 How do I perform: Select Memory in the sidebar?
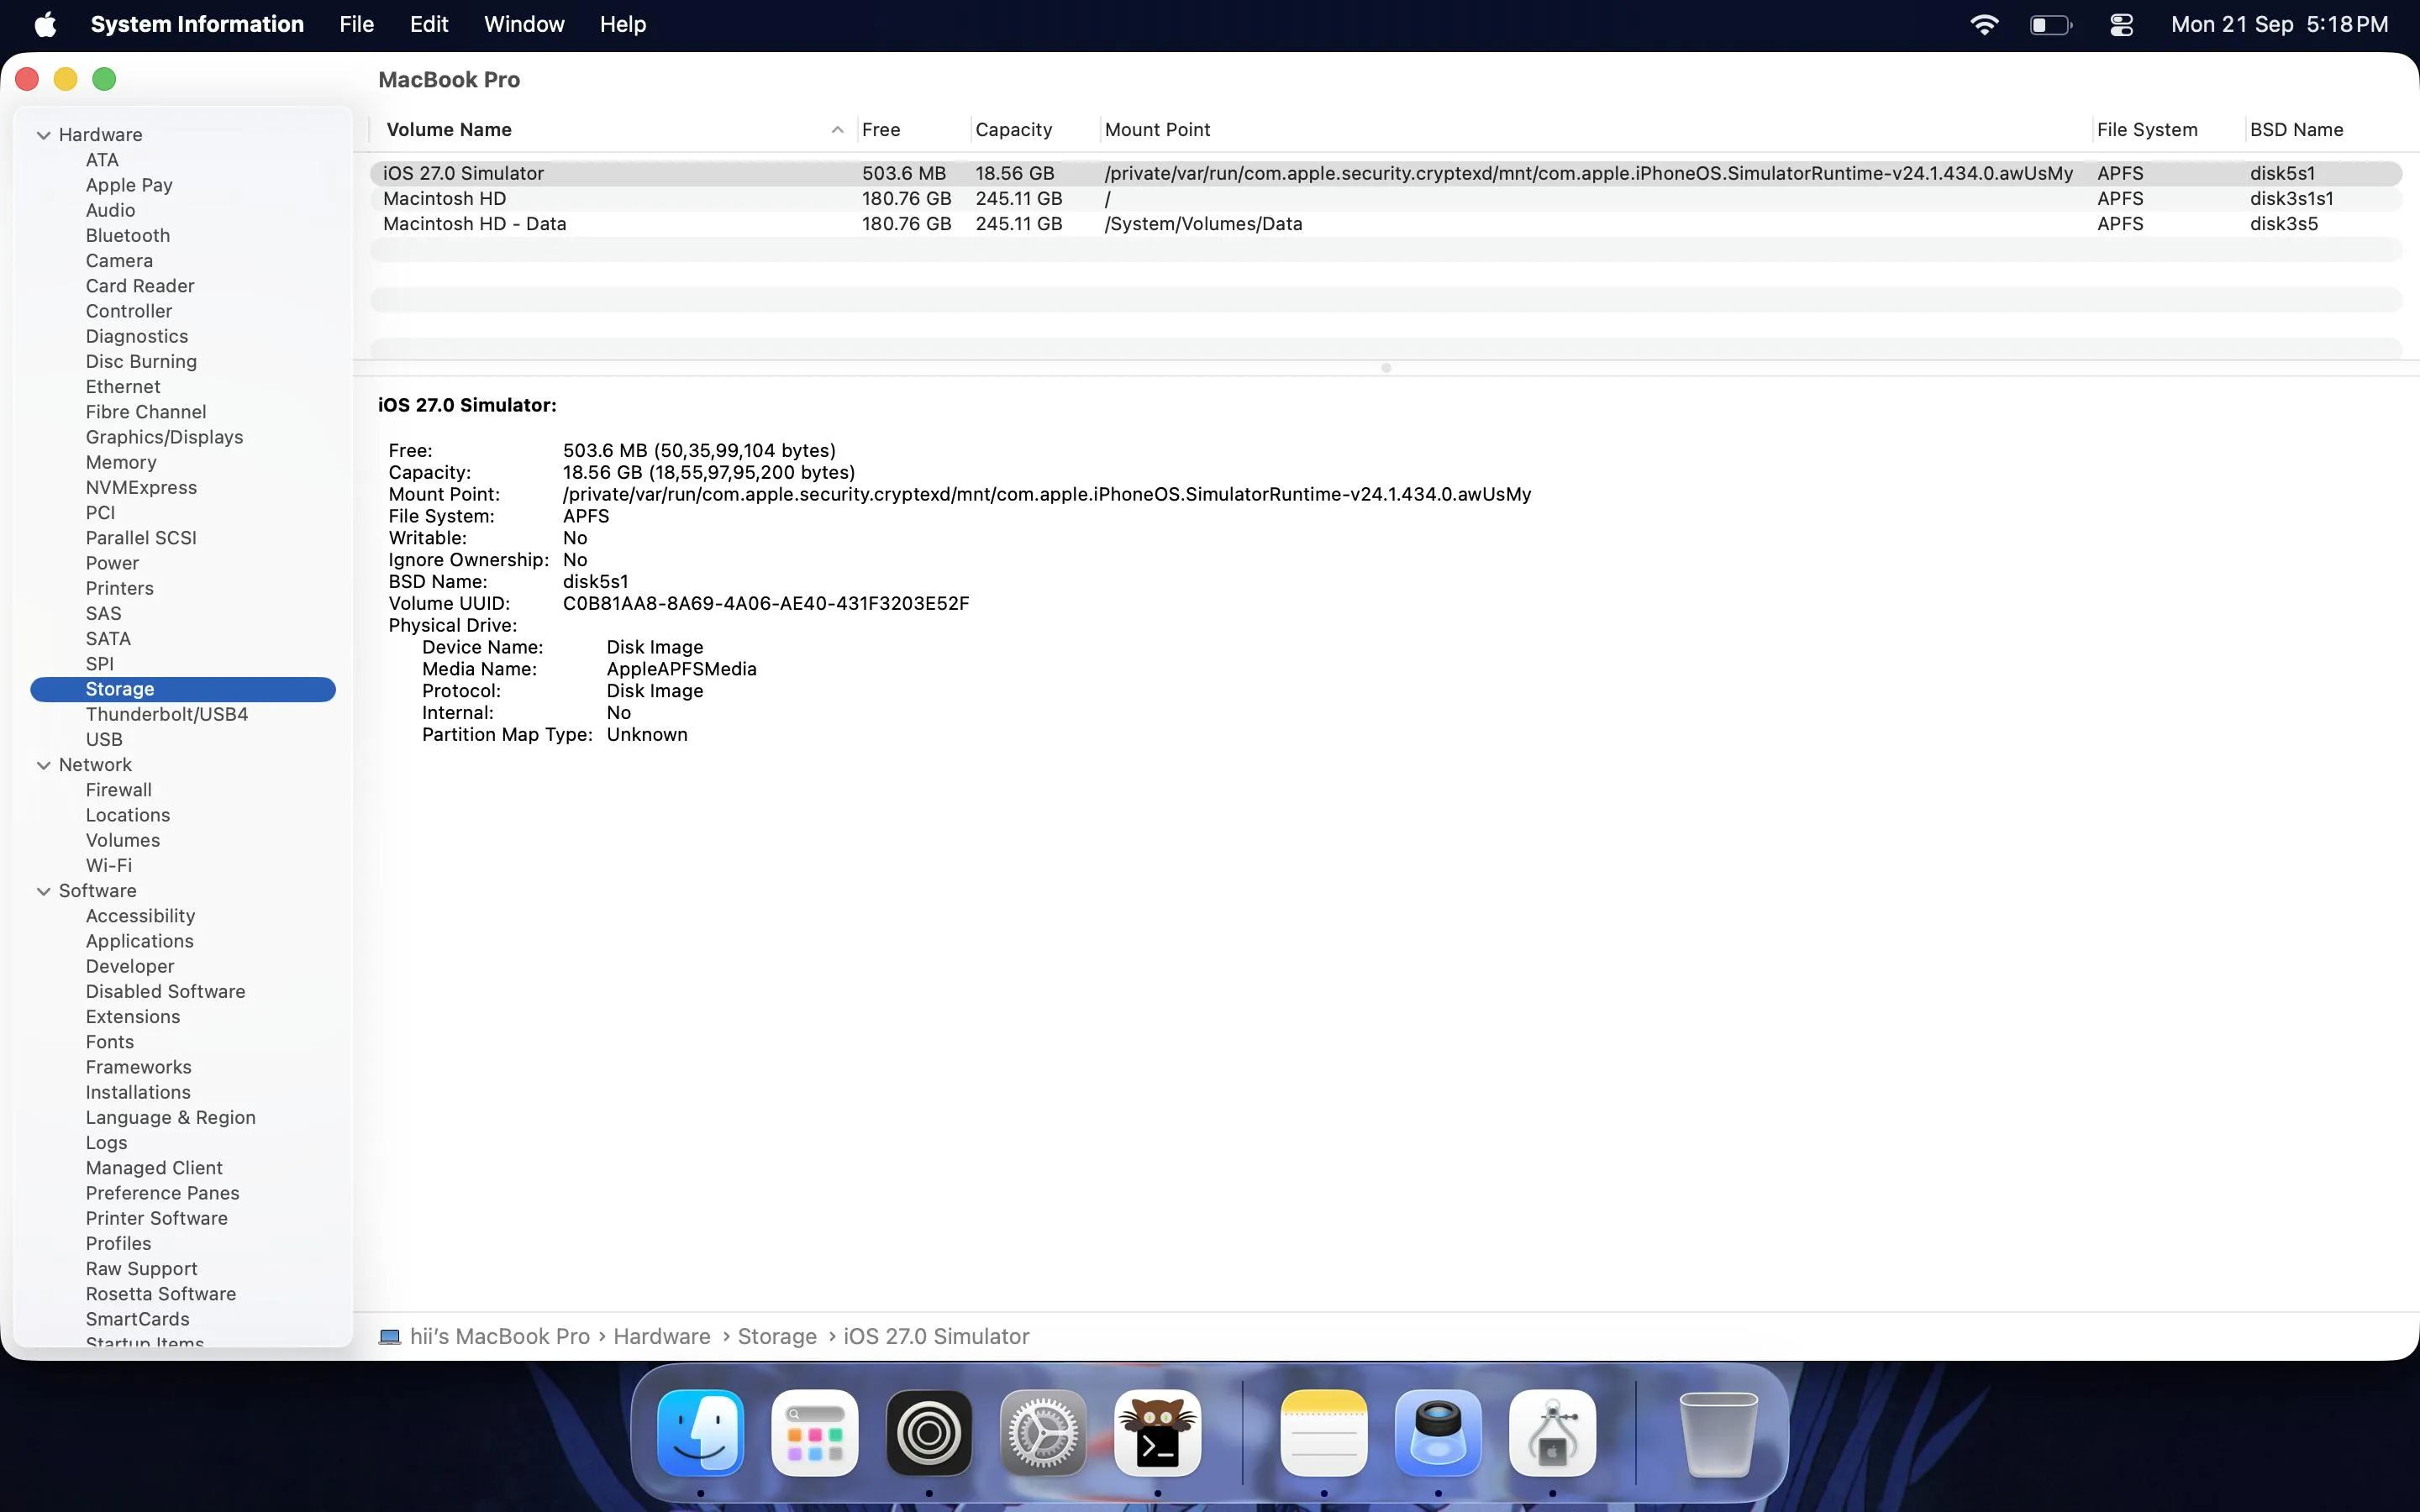[121, 462]
